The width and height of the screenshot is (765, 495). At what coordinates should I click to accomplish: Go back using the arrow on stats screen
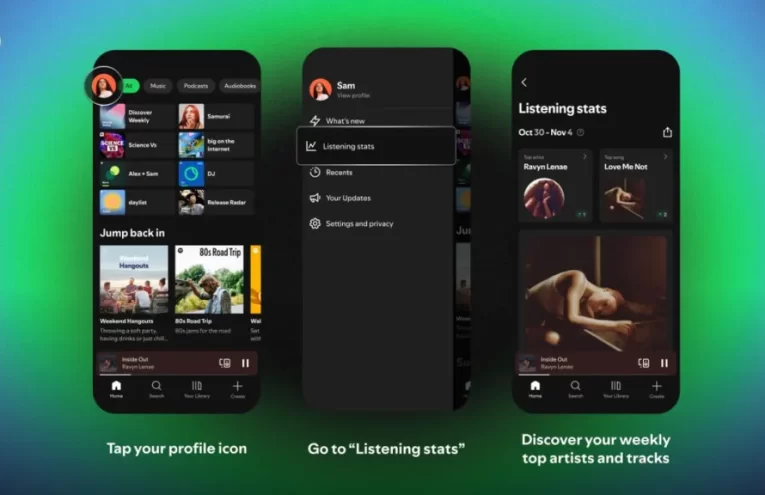[x=524, y=82]
